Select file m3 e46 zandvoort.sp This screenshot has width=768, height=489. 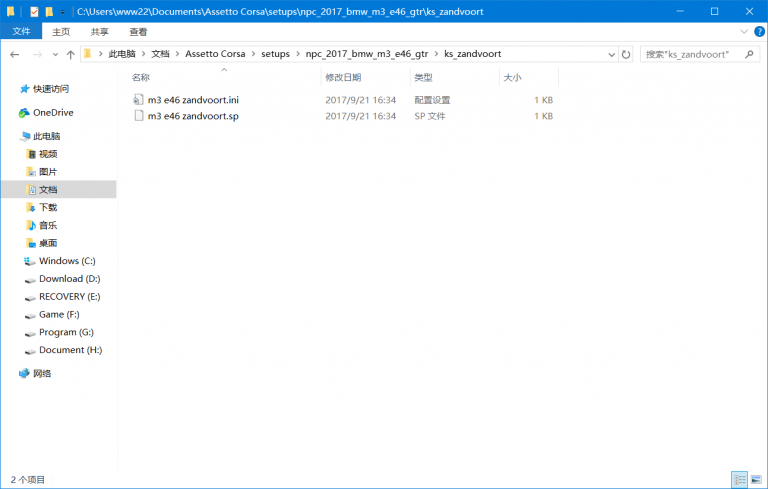pos(193,116)
